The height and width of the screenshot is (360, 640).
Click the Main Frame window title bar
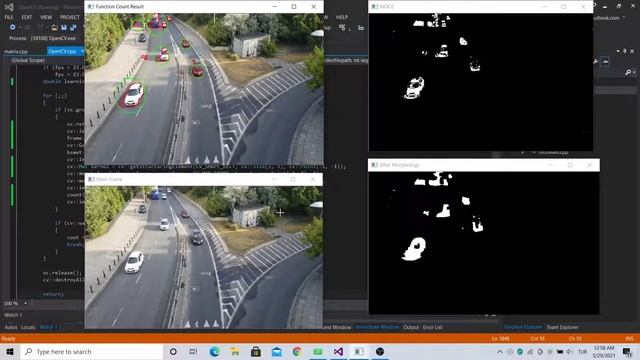coord(203,179)
